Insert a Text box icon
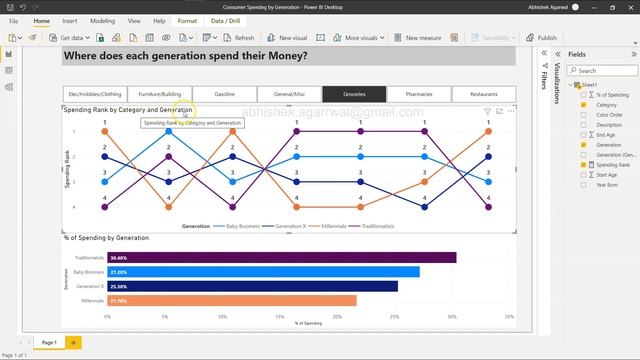Image resolution: width=640 pixels, height=360 pixels. [x=320, y=38]
